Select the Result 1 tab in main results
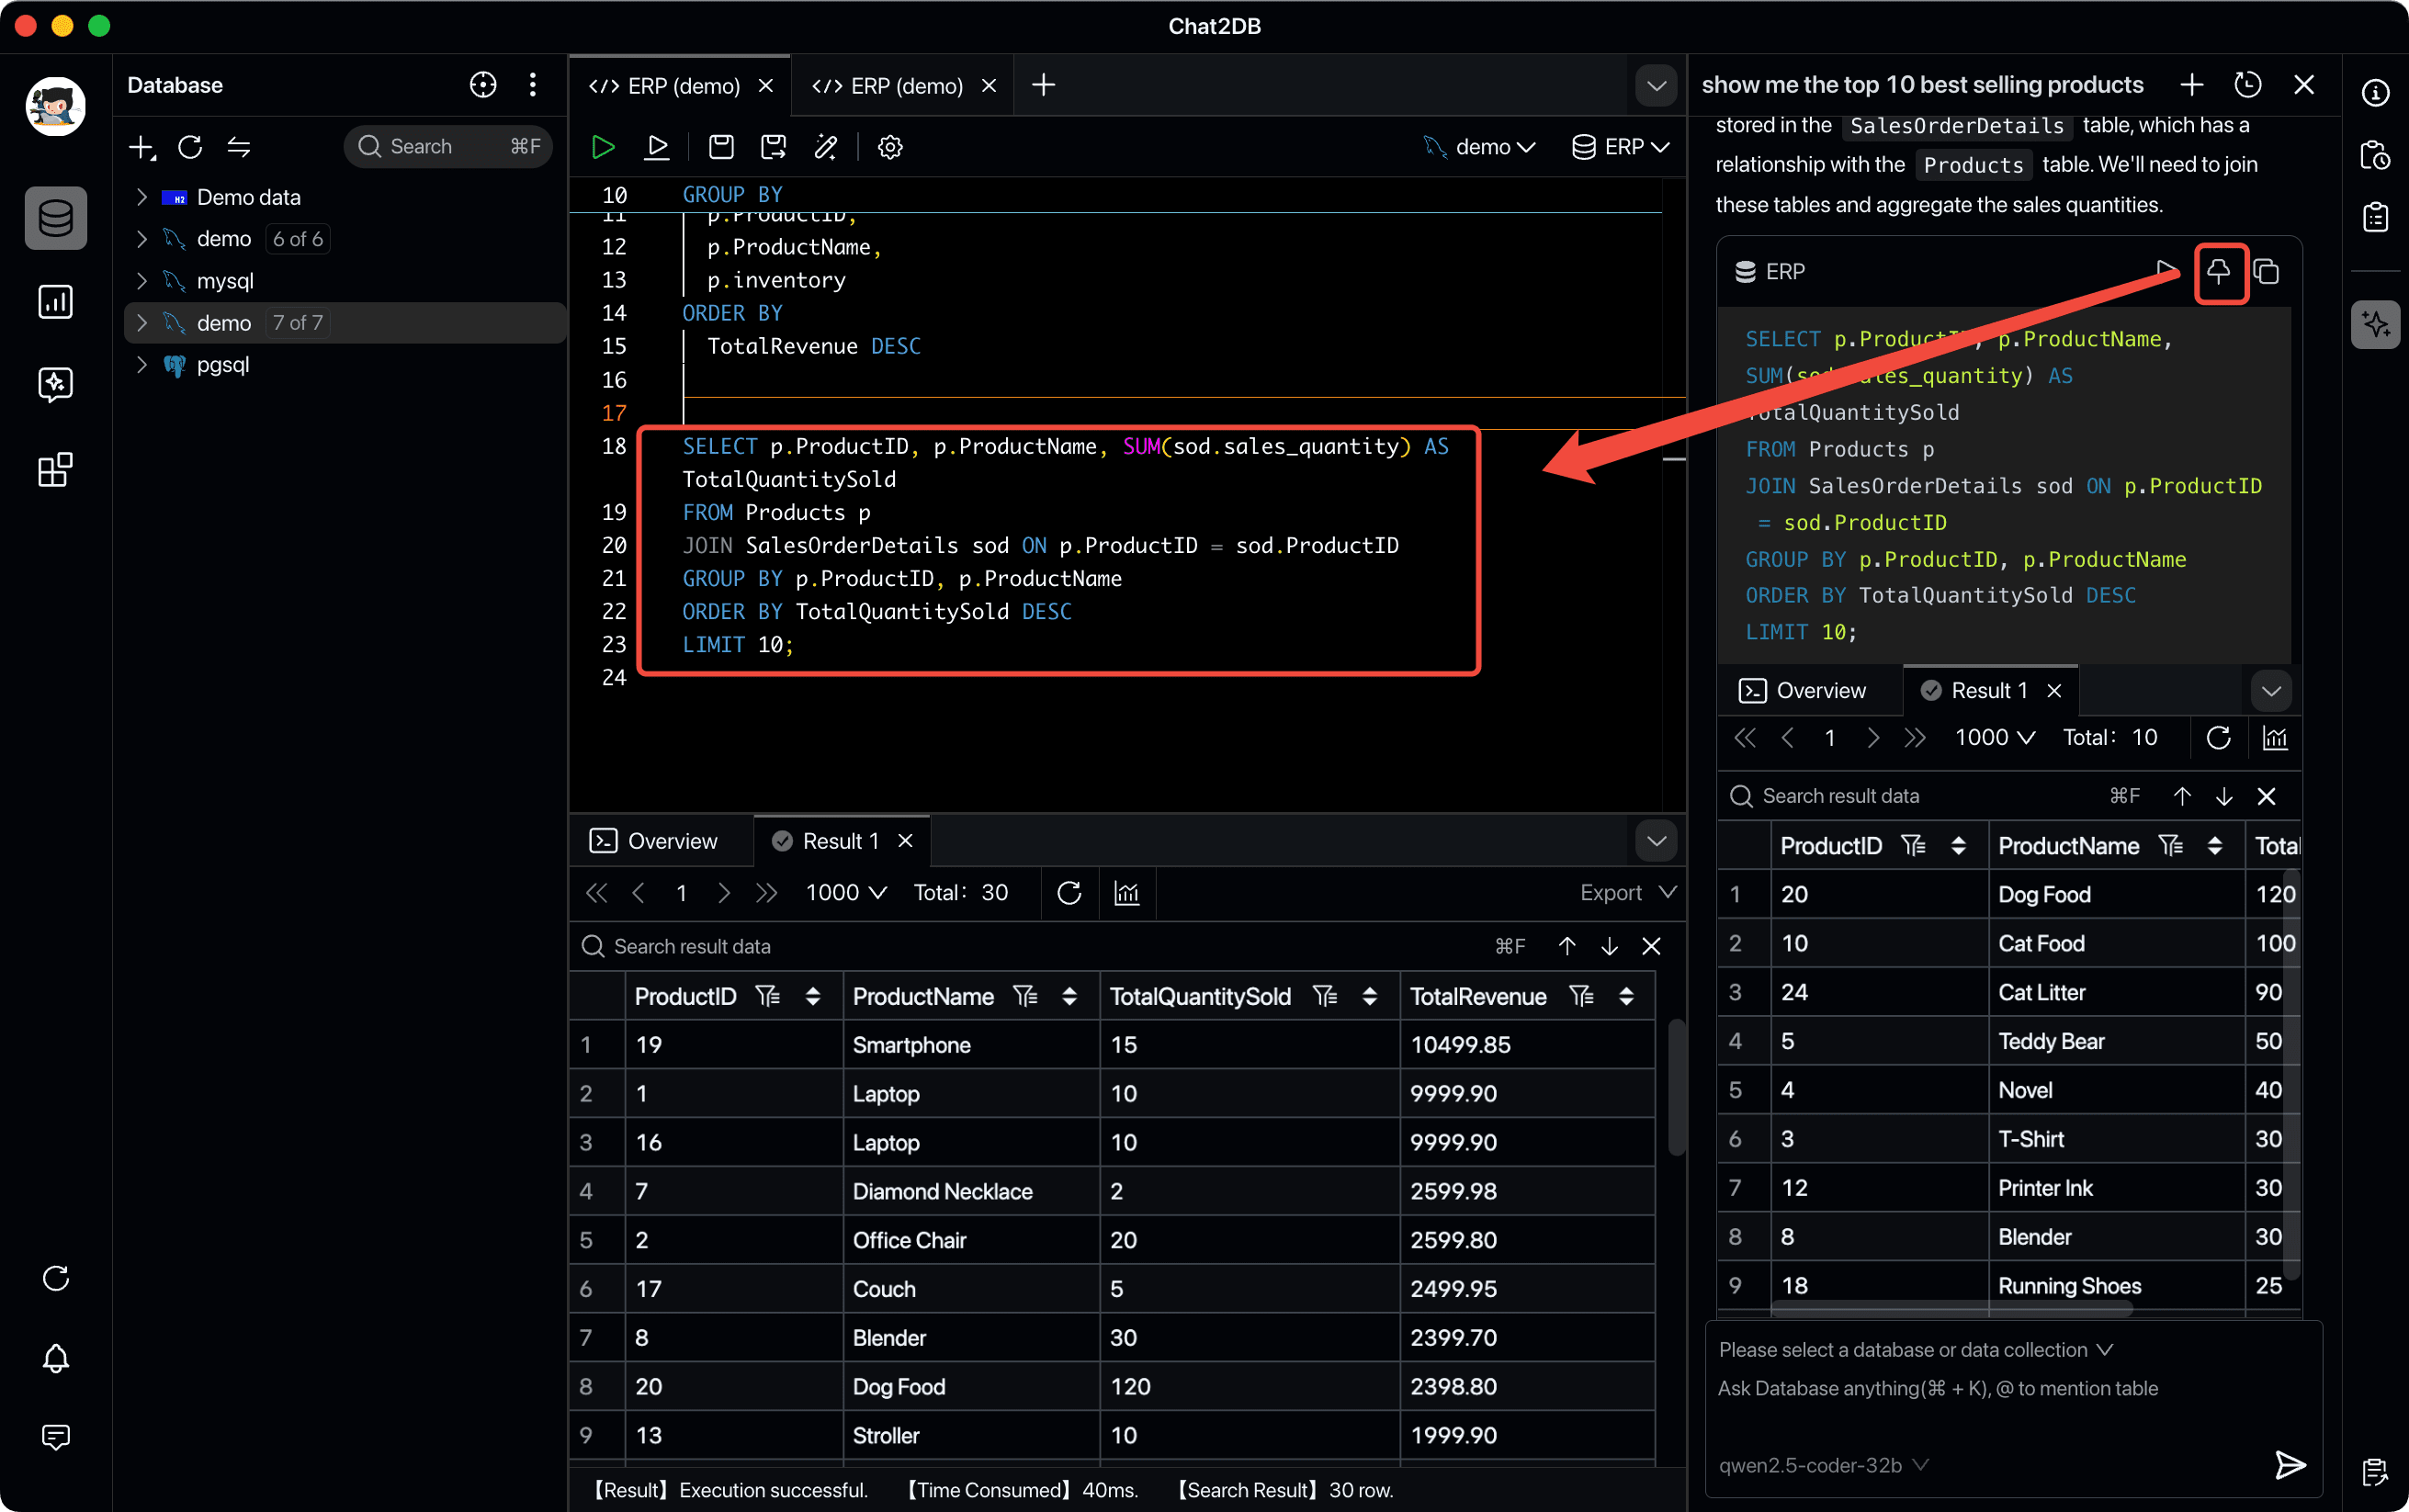This screenshot has height=1512, width=2409. click(x=841, y=842)
